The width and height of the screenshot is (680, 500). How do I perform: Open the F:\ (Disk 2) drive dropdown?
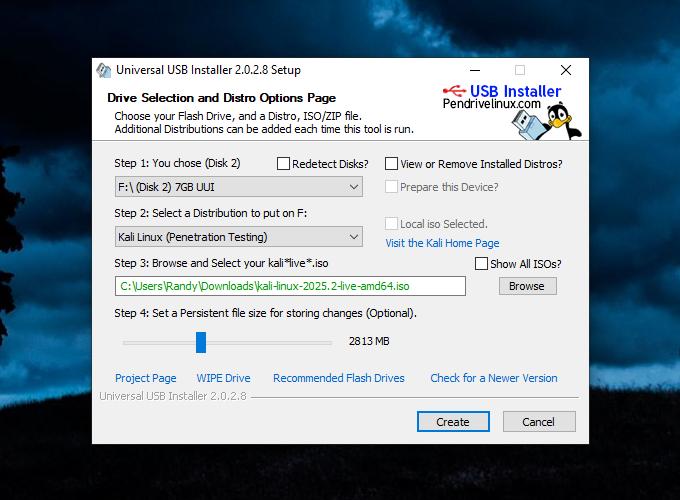point(238,187)
